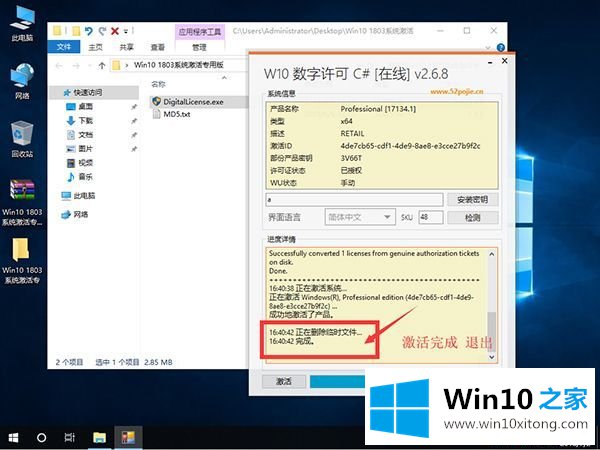Go forward in Explorer navigation
The height and width of the screenshot is (450, 600).
[x=76, y=65]
